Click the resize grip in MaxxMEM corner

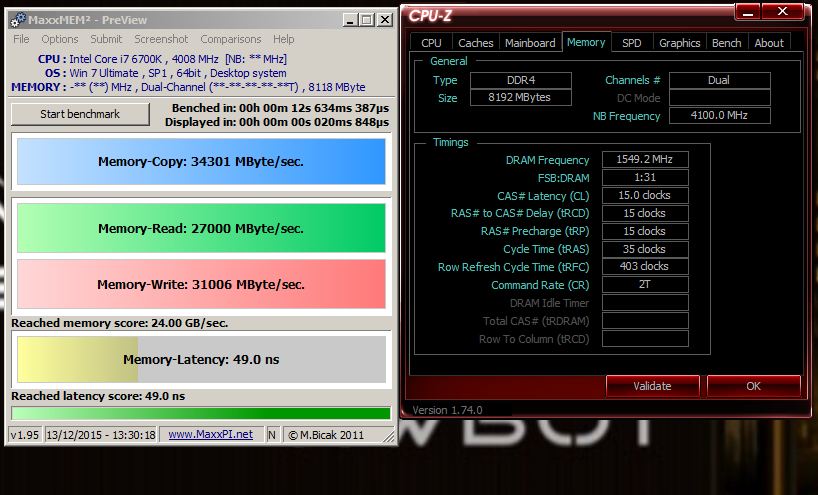pos(389,436)
